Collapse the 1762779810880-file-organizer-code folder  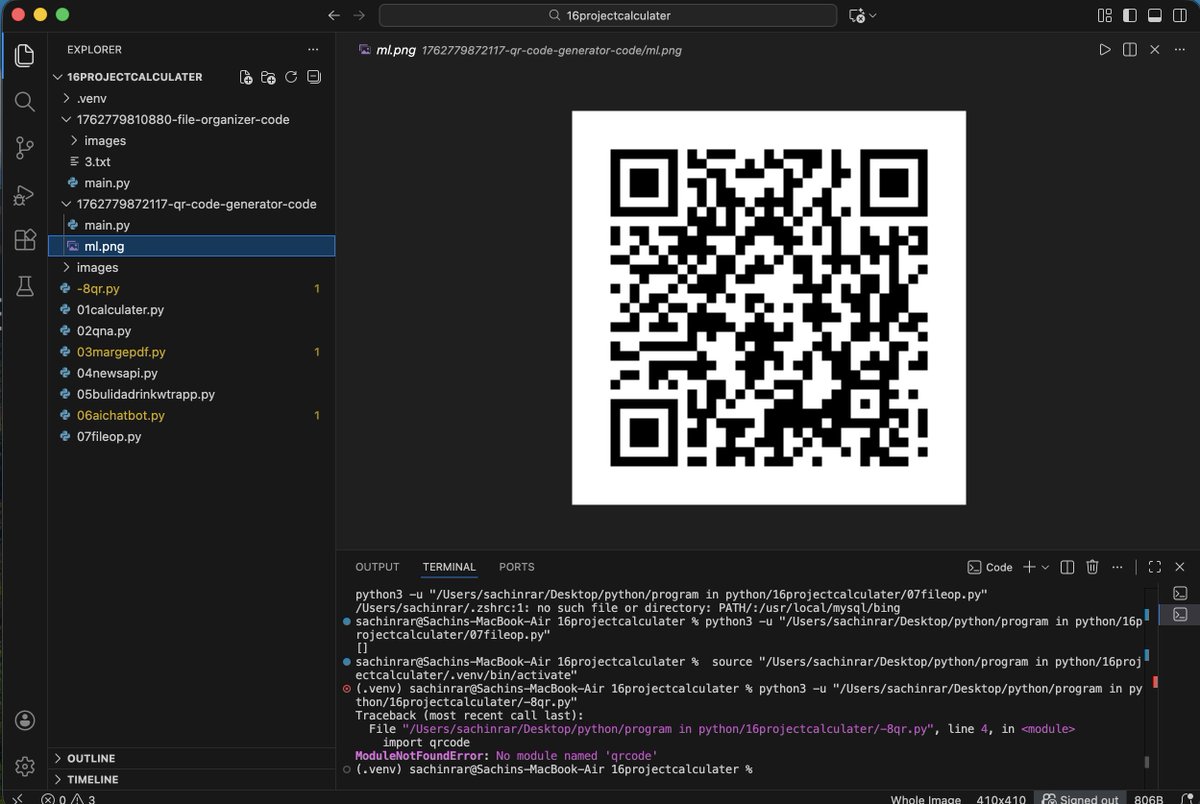click(67, 119)
